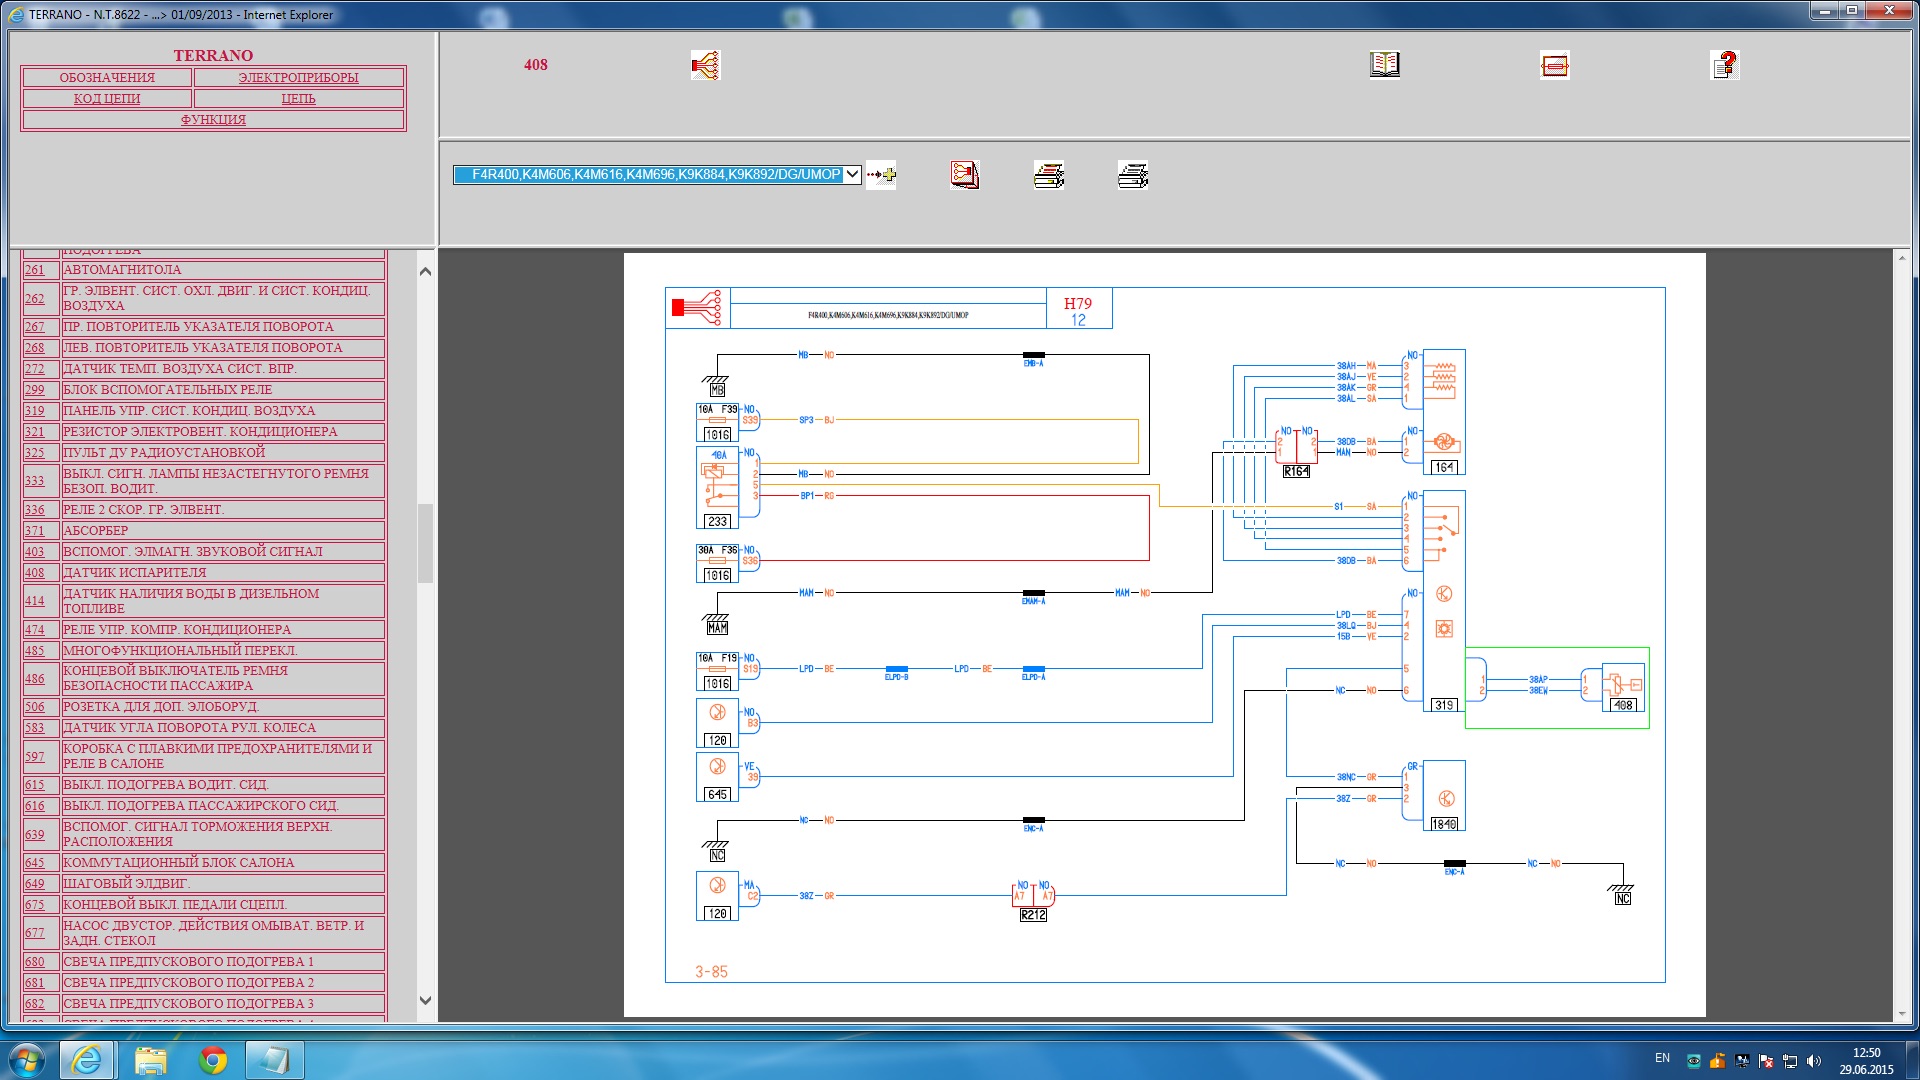The image size is (1920, 1080).
Task: Click the component list scrollbar thumb
Action: (425, 543)
